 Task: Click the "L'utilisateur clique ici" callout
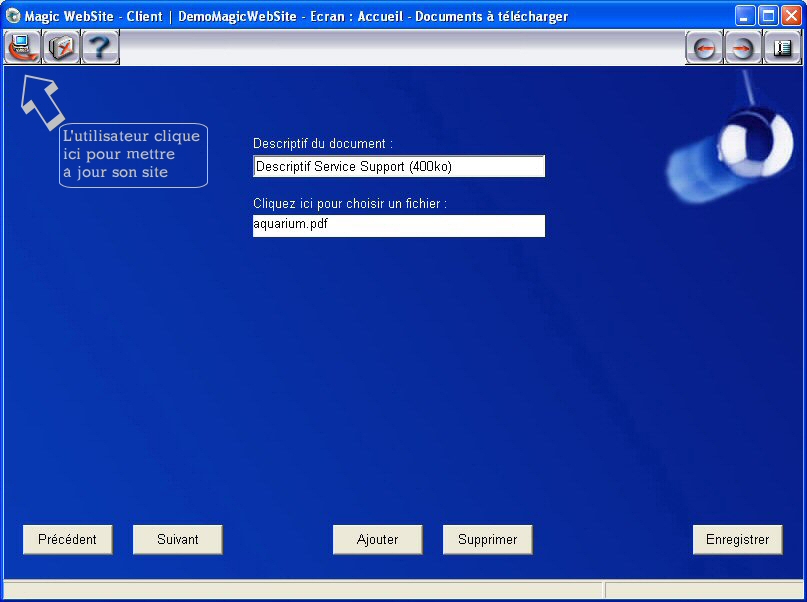[133, 155]
